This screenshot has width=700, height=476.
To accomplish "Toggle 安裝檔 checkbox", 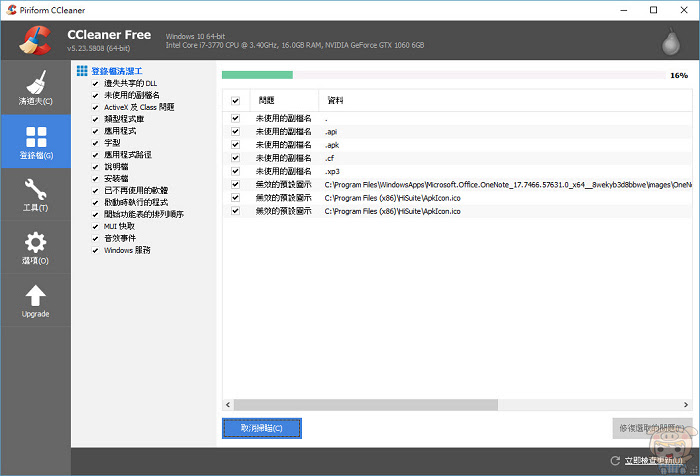I will point(95,179).
